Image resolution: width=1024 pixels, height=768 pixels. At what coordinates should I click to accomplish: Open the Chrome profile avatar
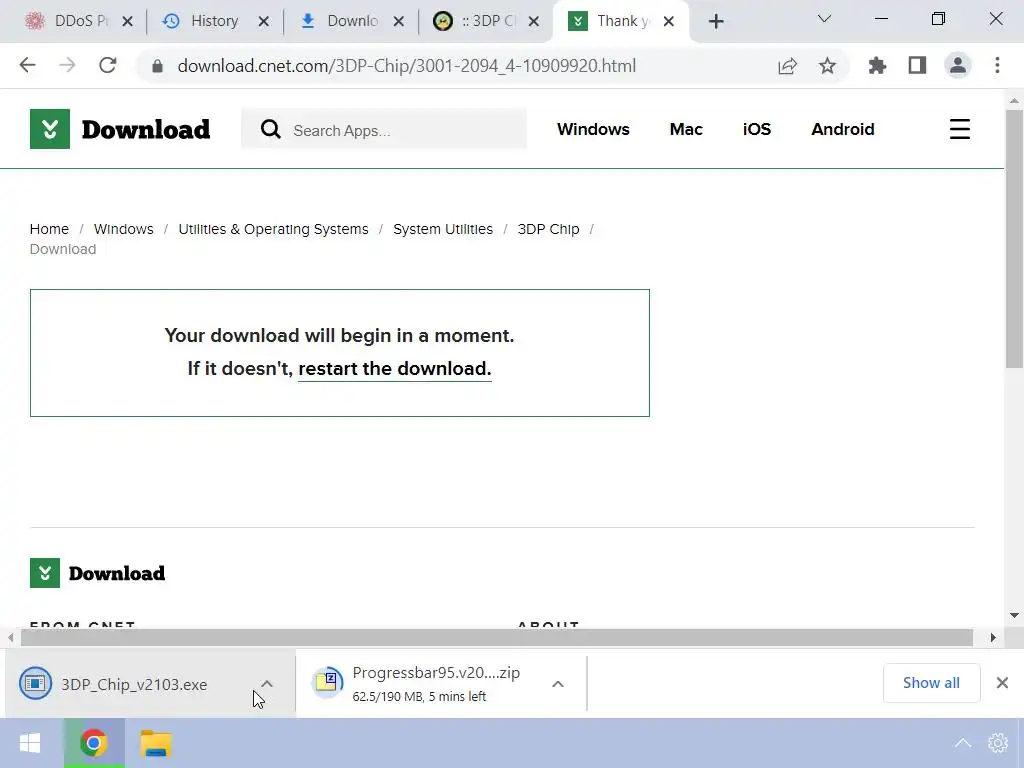pyautogui.click(x=958, y=65)
